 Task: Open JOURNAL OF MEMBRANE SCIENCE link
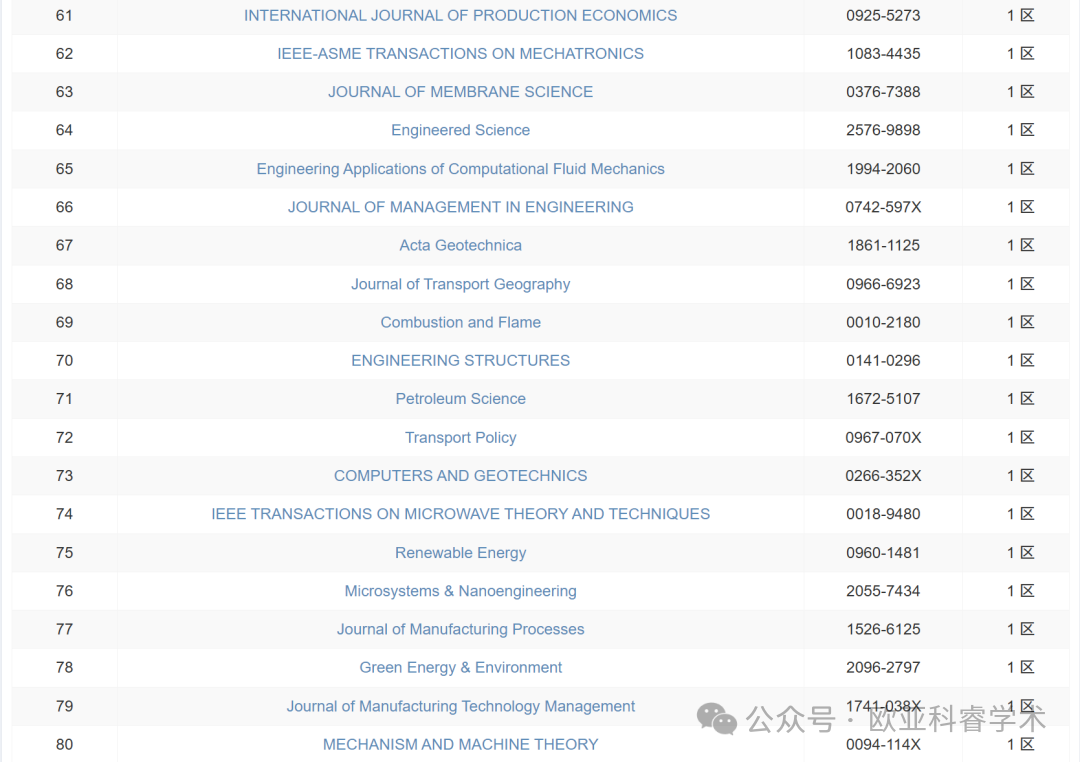460,92
